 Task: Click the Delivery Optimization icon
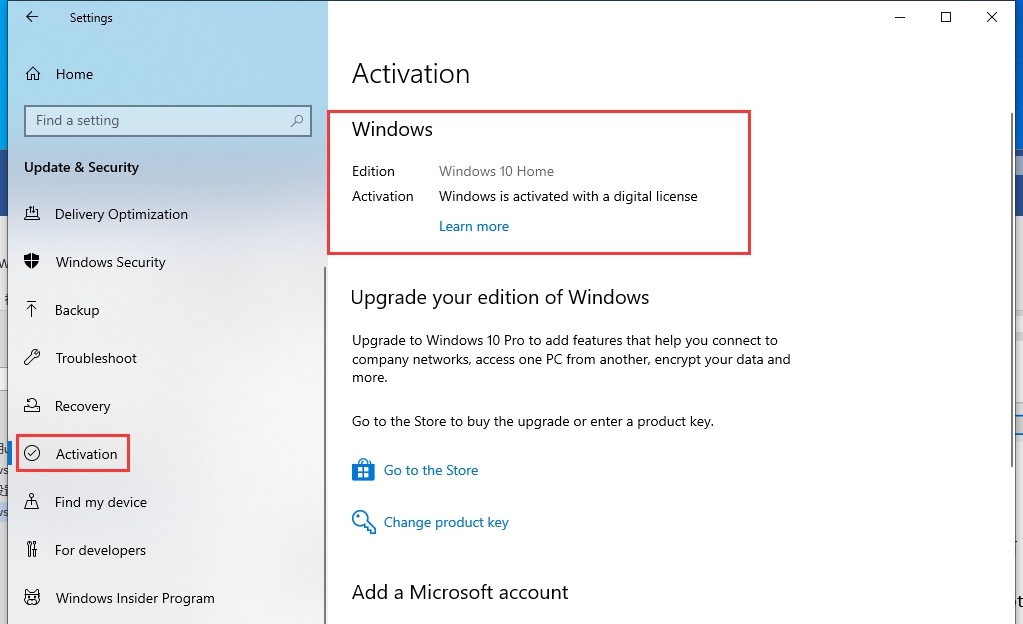32,213
